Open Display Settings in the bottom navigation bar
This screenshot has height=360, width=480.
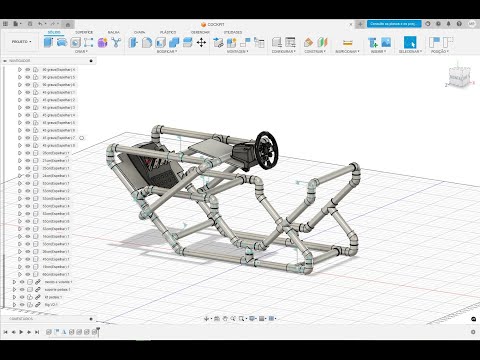[x=253, y=319]
